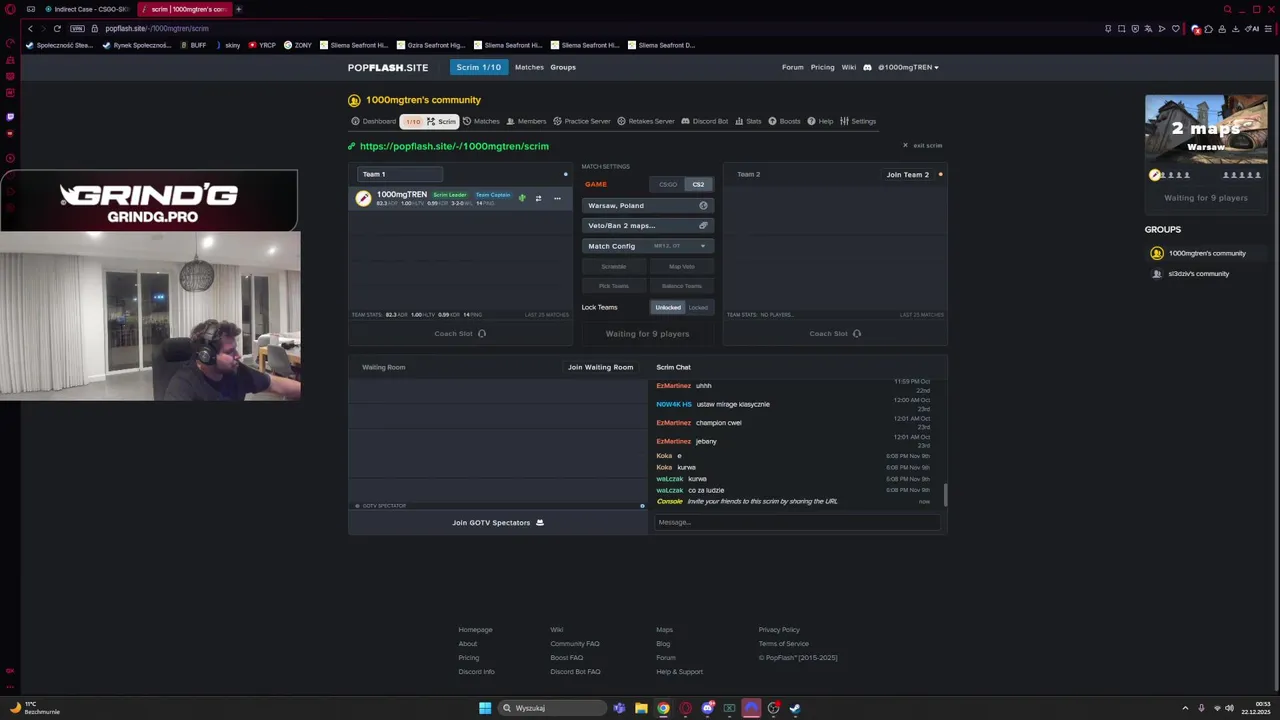Viewport: 1280px width, 720px height.
Task: Open the Pricing link in header
Action: pos(823,67)
